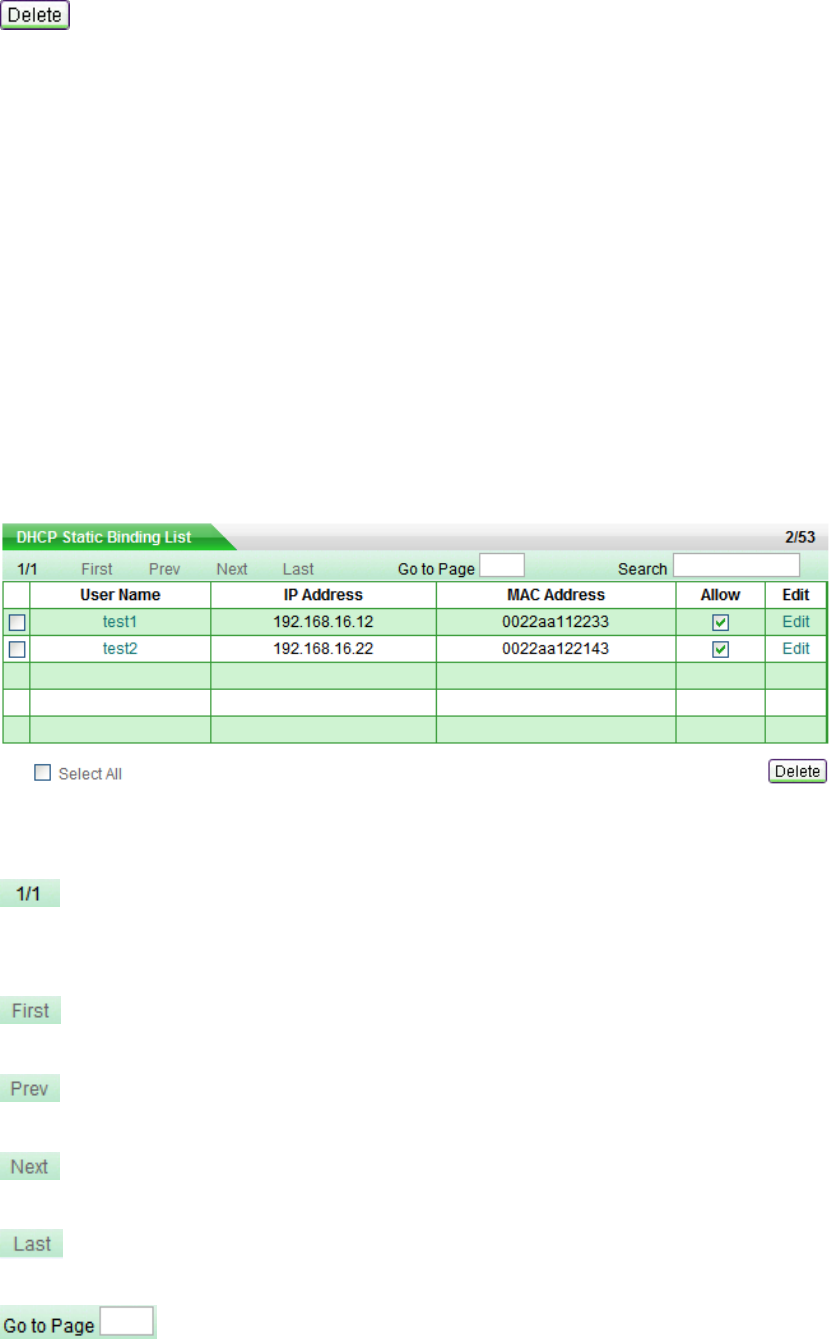Tick the checkbox for test1 row
The height and width of the screenshot is (1339, 831).
(17, 622)
